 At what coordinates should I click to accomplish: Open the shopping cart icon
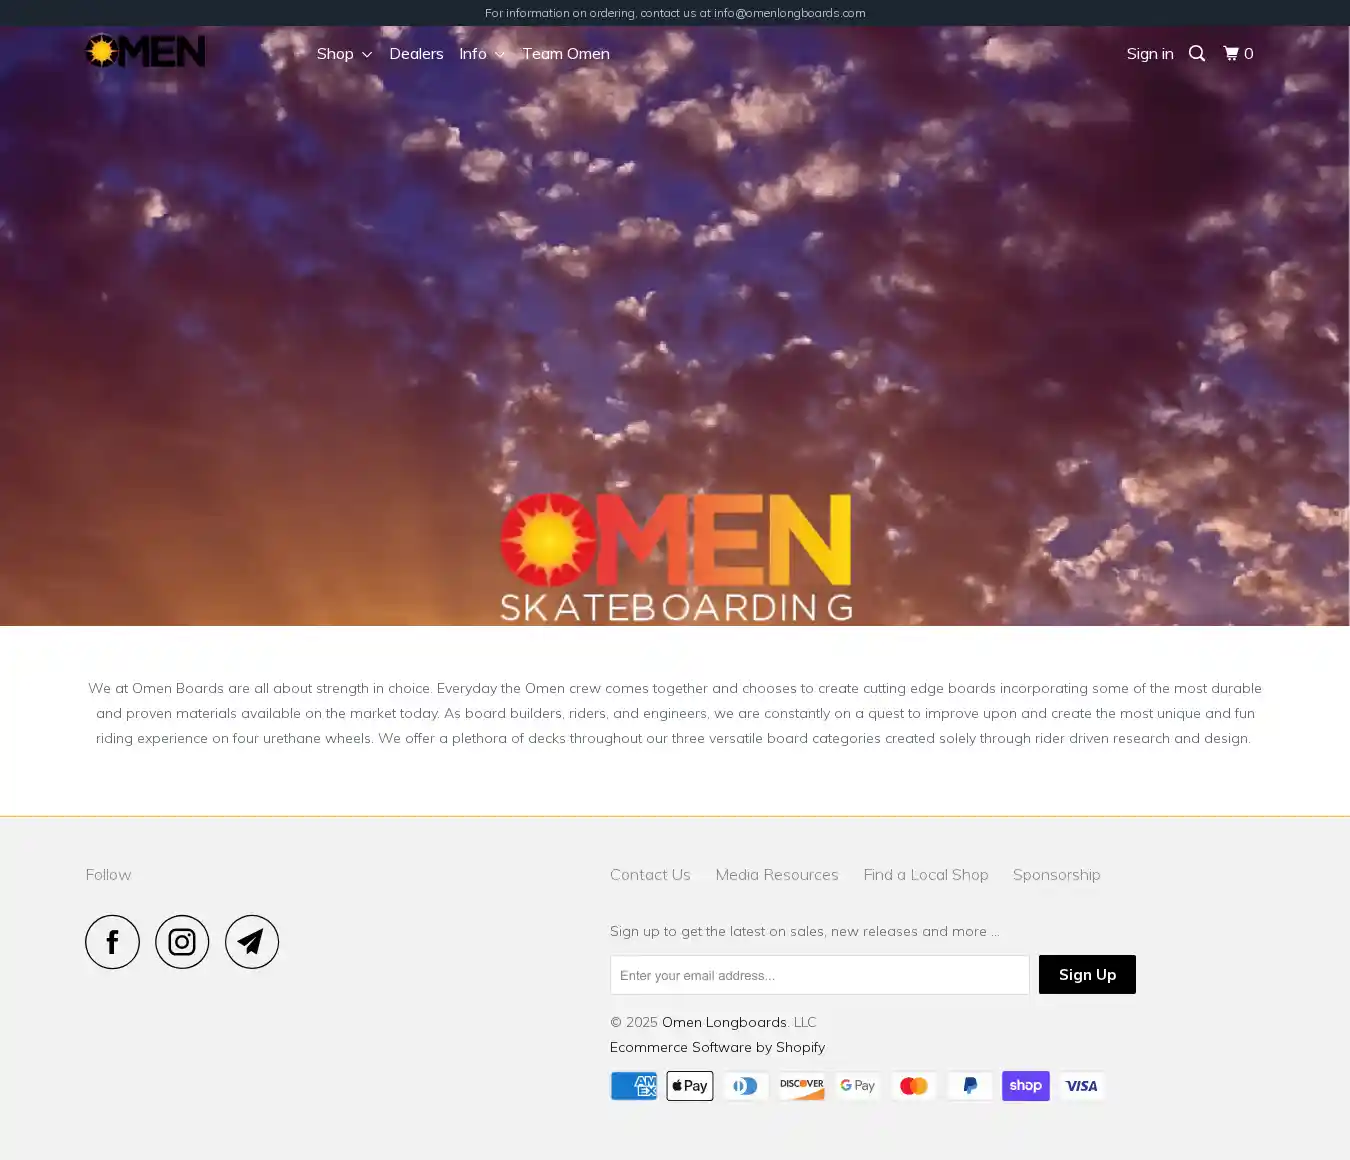(1238, 54)
